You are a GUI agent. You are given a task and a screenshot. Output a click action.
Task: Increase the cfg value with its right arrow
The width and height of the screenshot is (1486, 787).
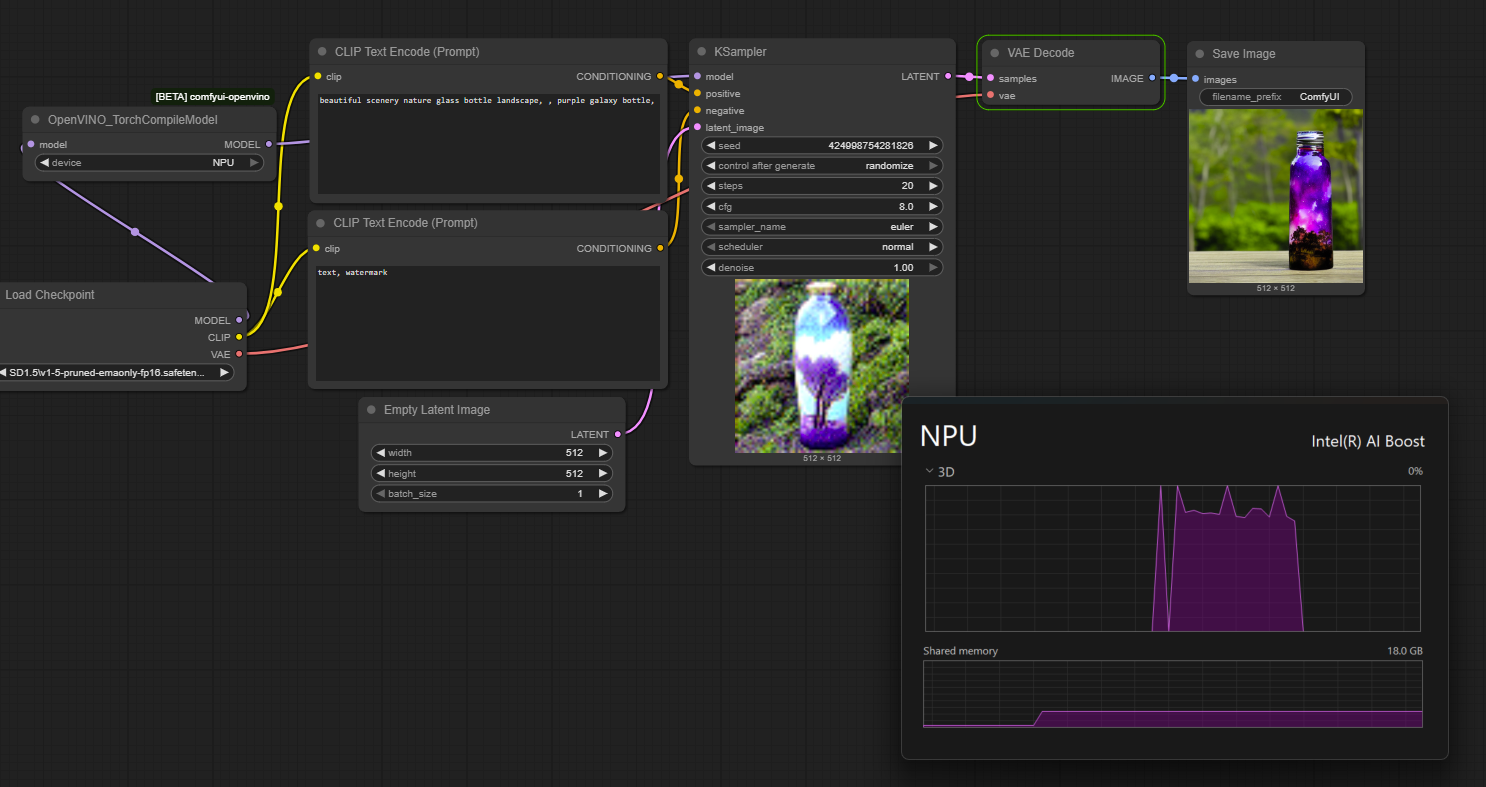(x=933, y=206)
